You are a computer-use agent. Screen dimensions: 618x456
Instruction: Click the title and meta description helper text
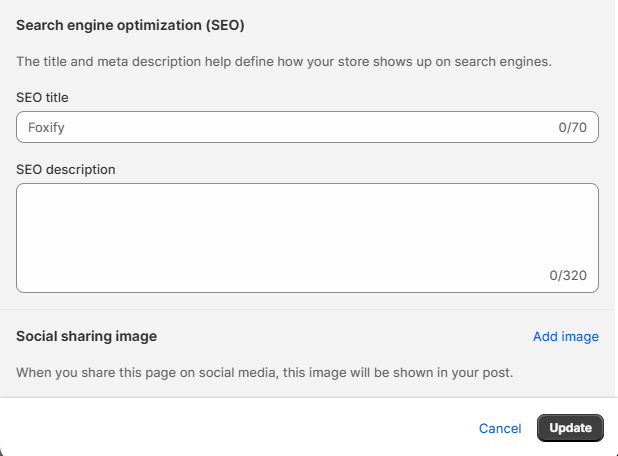[x=284, y=61]
